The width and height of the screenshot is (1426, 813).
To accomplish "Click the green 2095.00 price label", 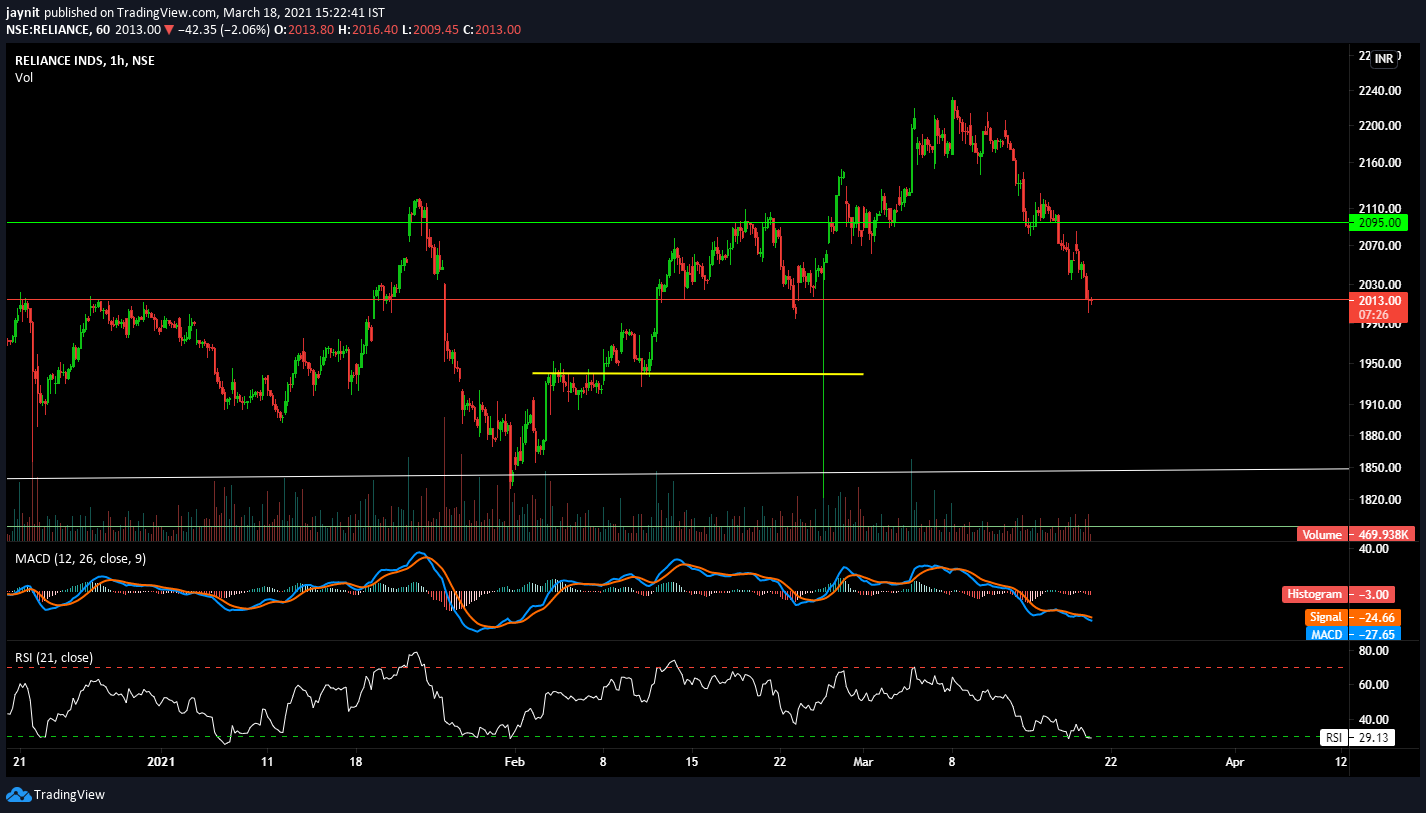I will pos(1378,222).
